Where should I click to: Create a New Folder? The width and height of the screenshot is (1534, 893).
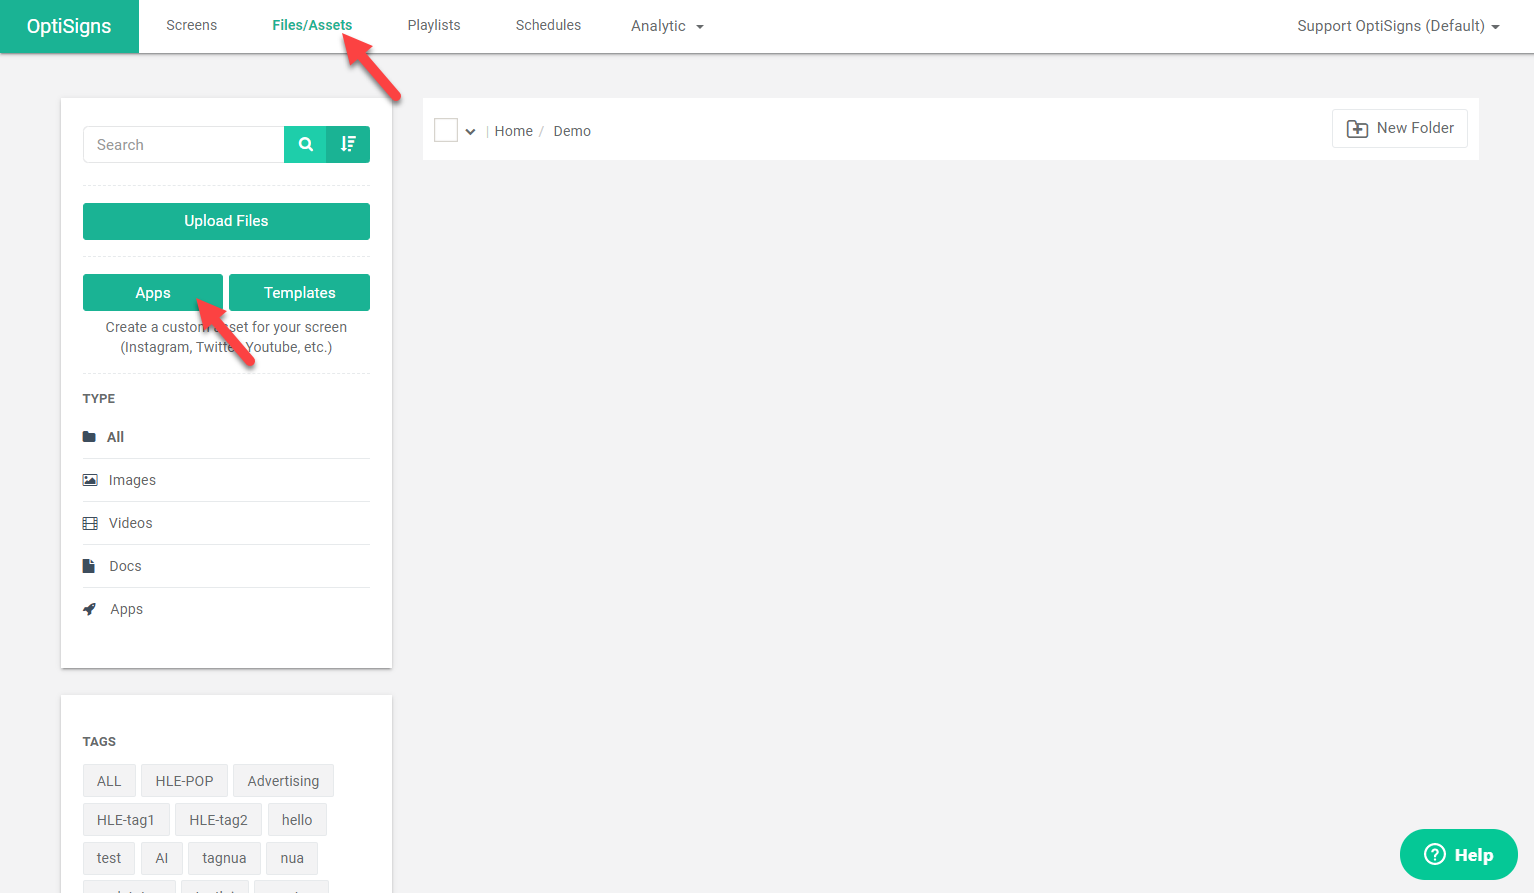click(x=1399, y=129)
